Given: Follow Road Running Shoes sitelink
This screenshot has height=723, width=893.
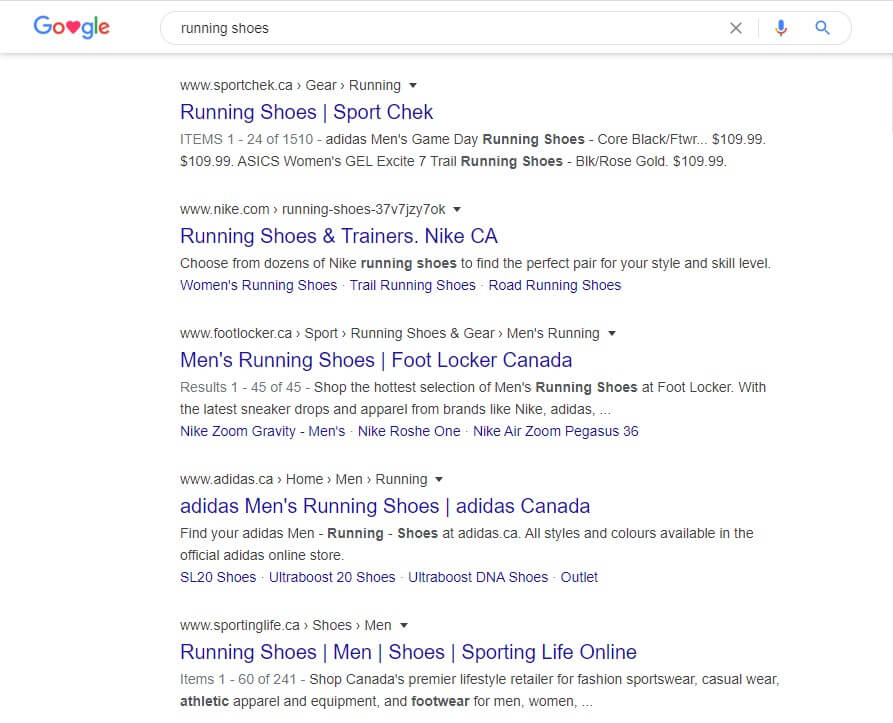Looking at the screenshot, I should (x=555, y=285).
